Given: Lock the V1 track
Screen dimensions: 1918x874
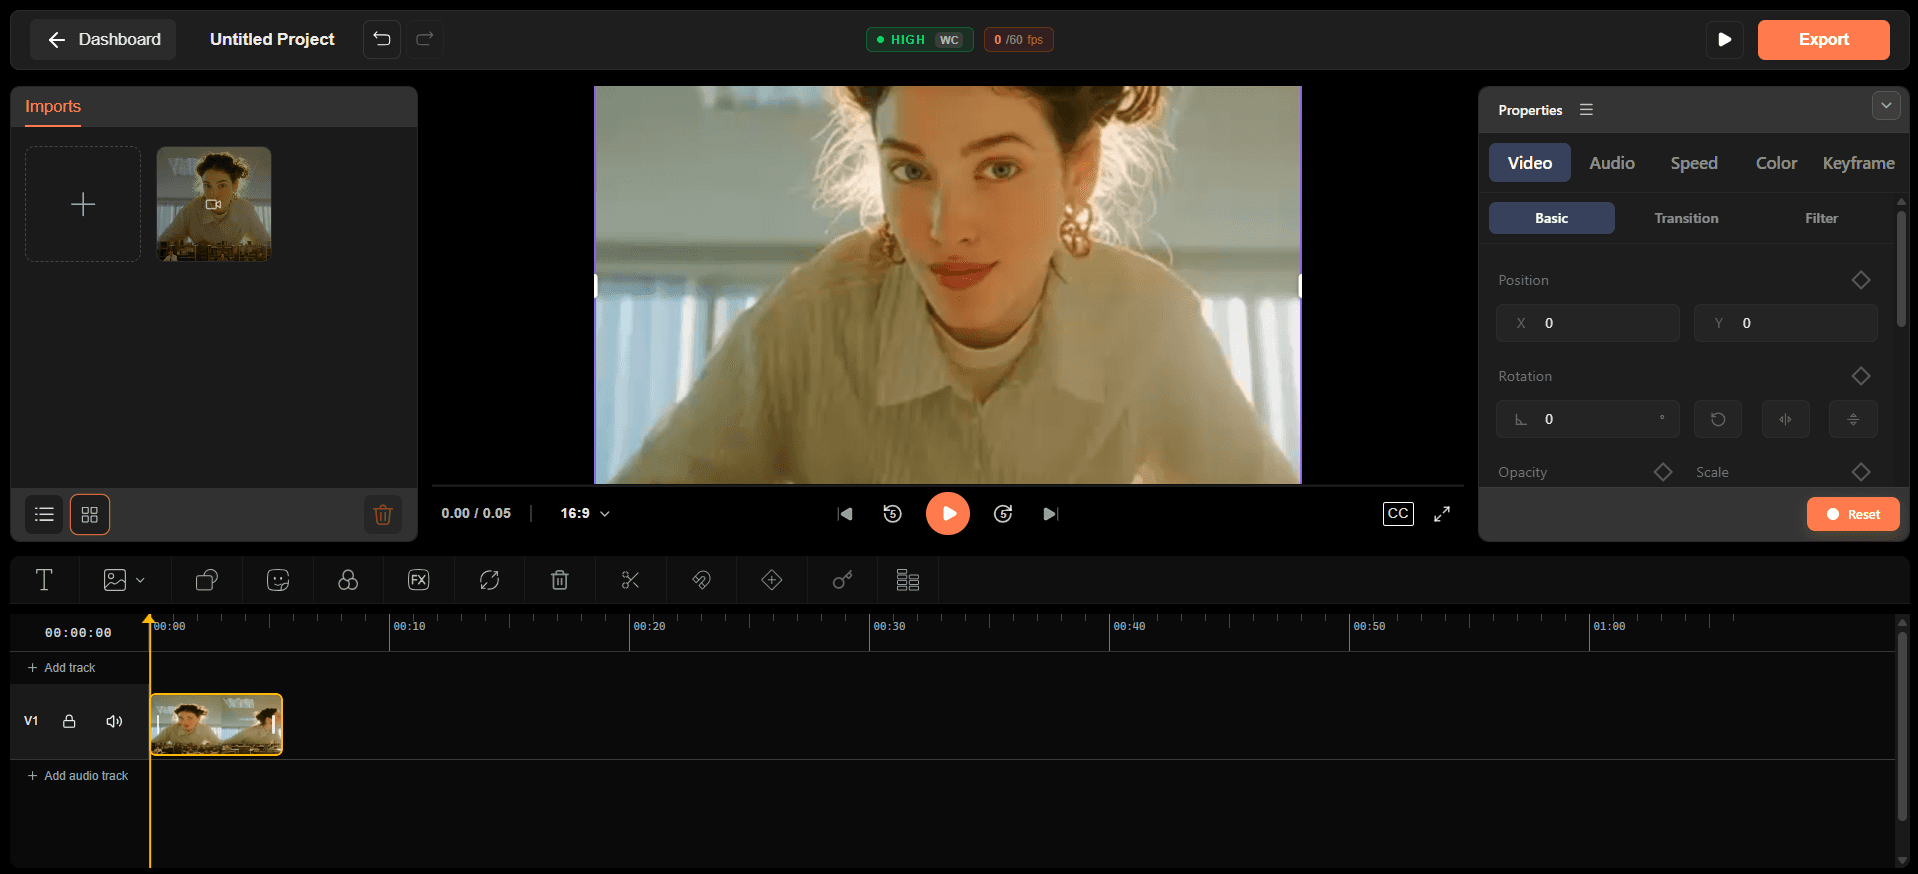Looking at the screenshot, I should coord(69,721).
